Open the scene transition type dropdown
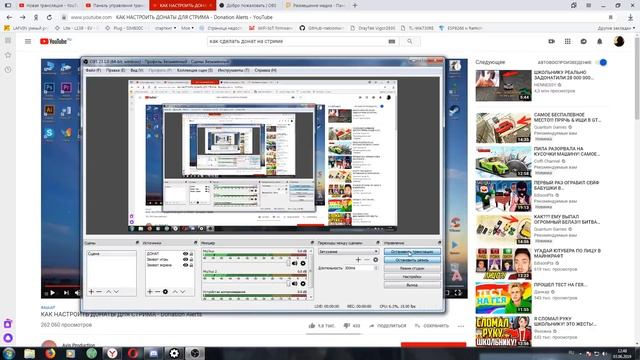This screenshot has height=360, width=640. coord(348,252)
